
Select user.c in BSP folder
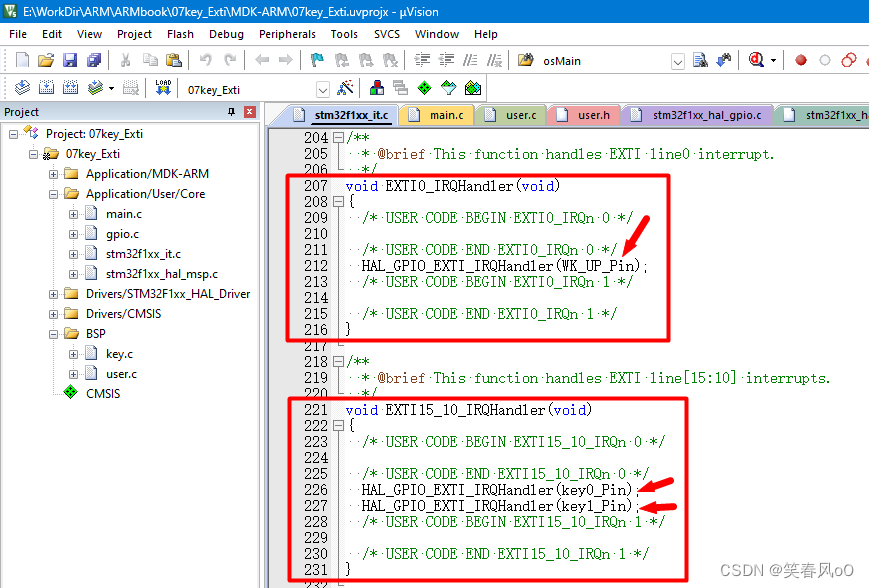click(x=121, y=374)
